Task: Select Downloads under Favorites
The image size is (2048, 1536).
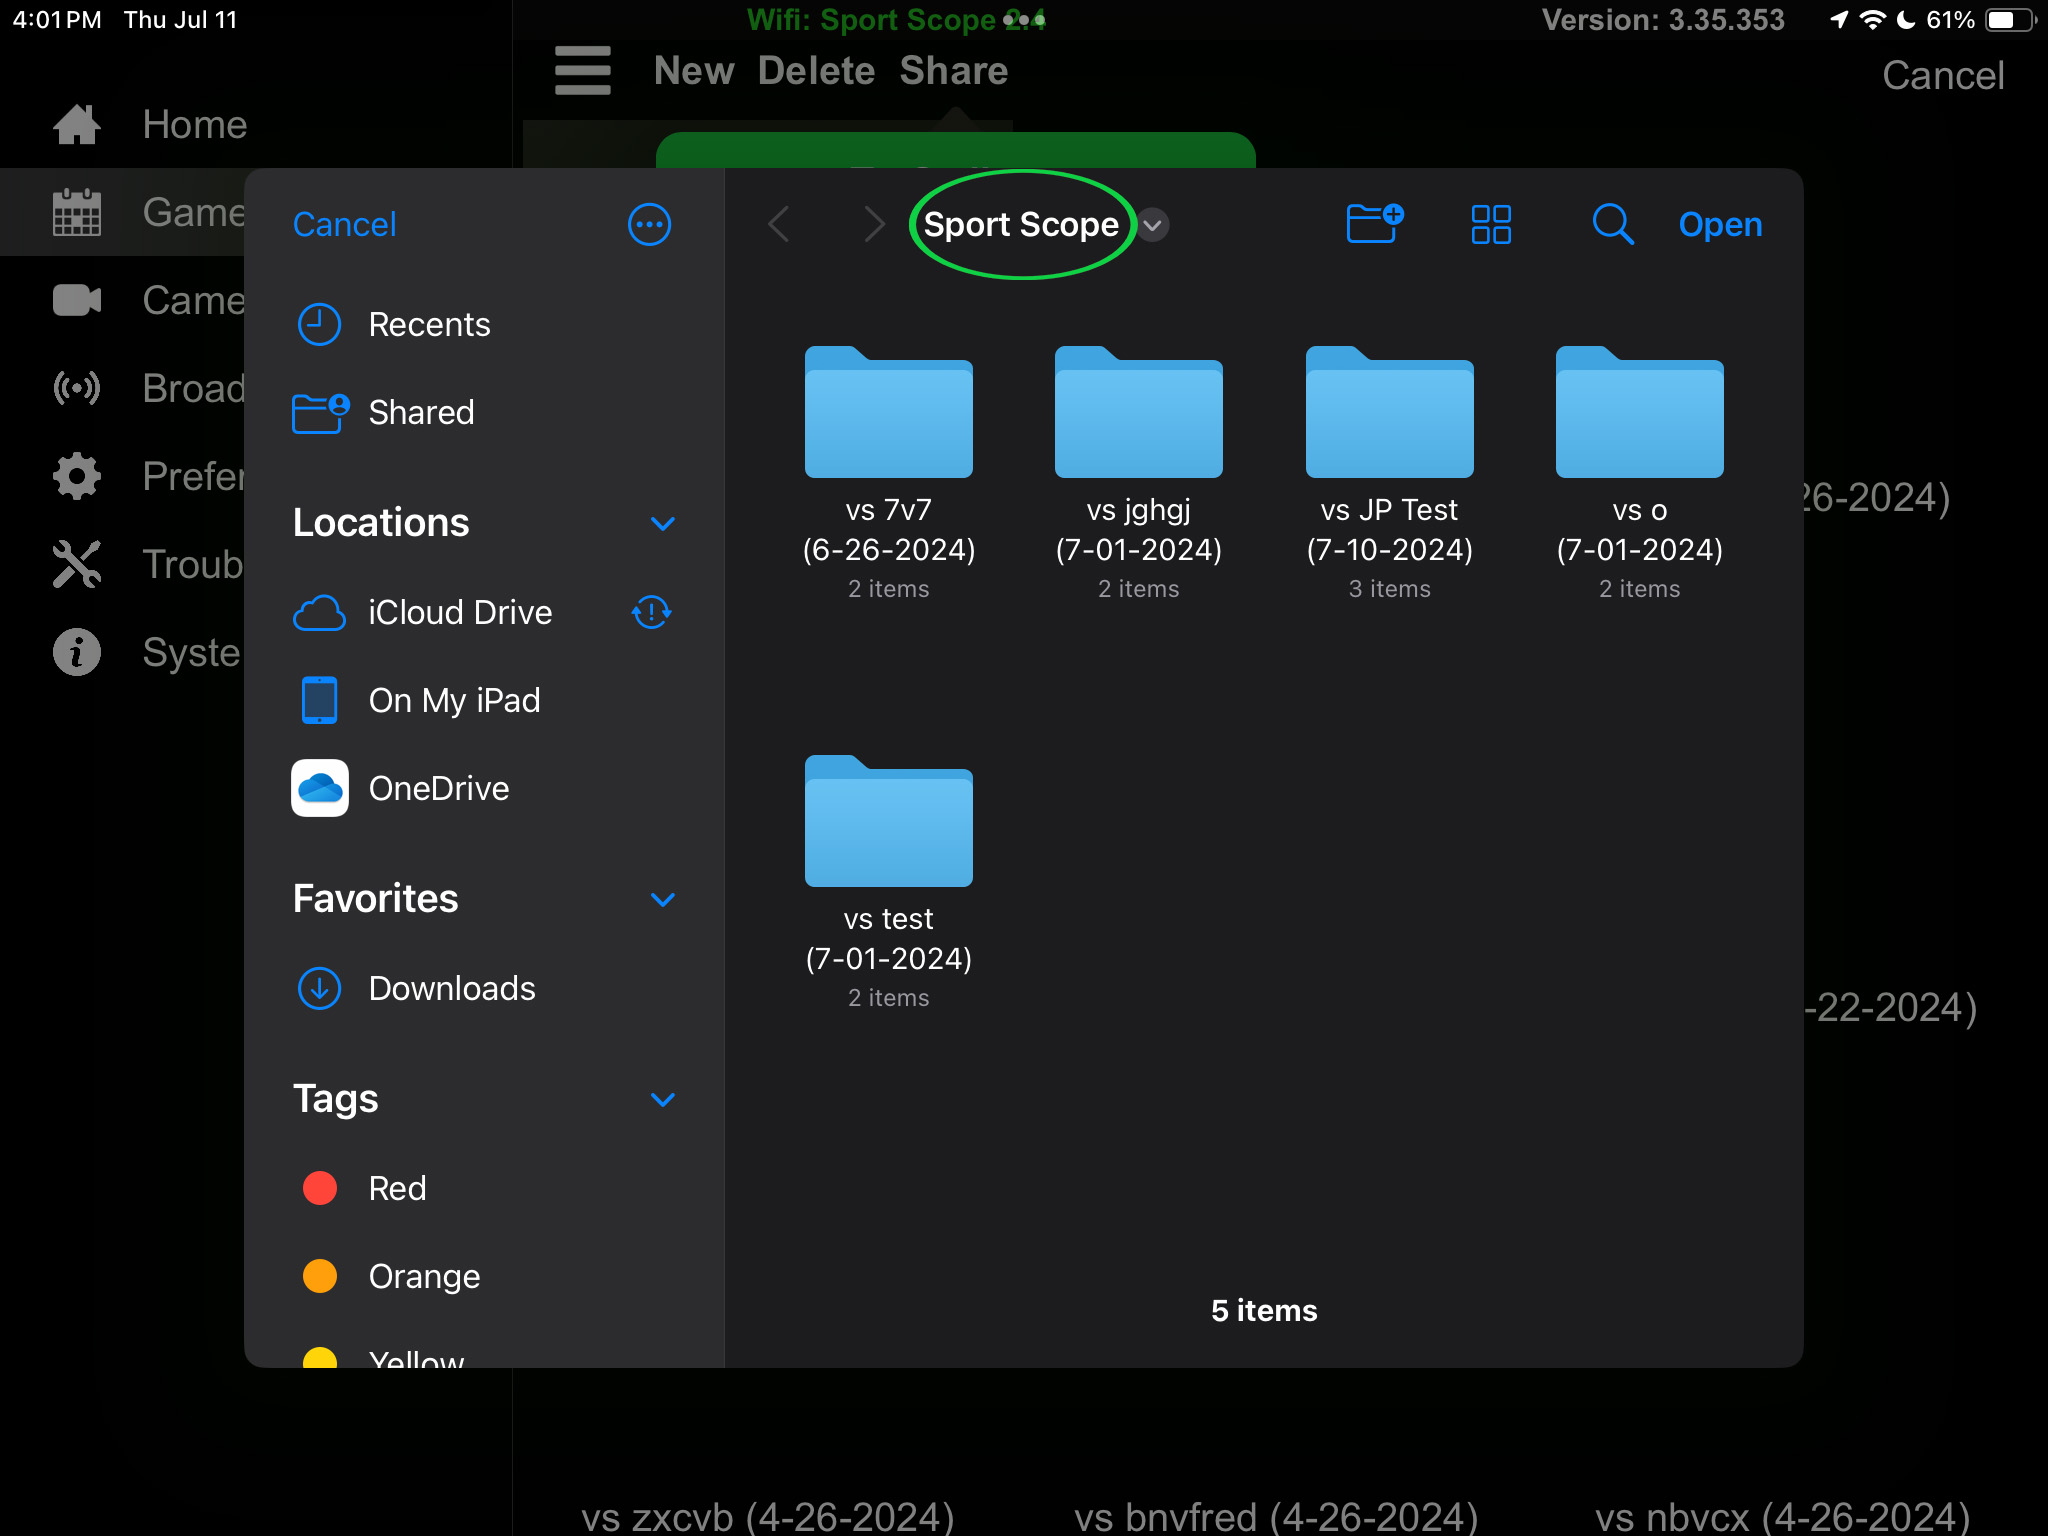Action: point(484,988)
